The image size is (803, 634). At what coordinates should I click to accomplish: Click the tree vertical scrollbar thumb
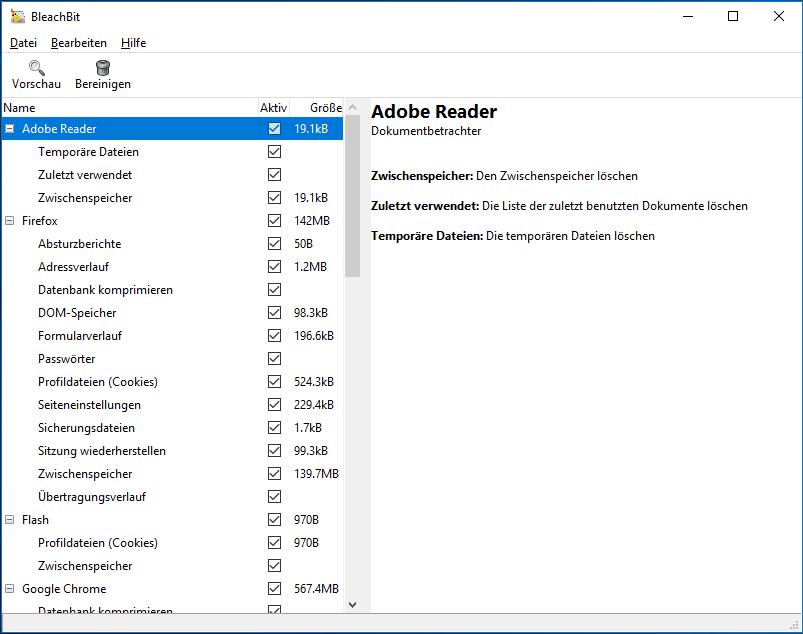(352, 196)
